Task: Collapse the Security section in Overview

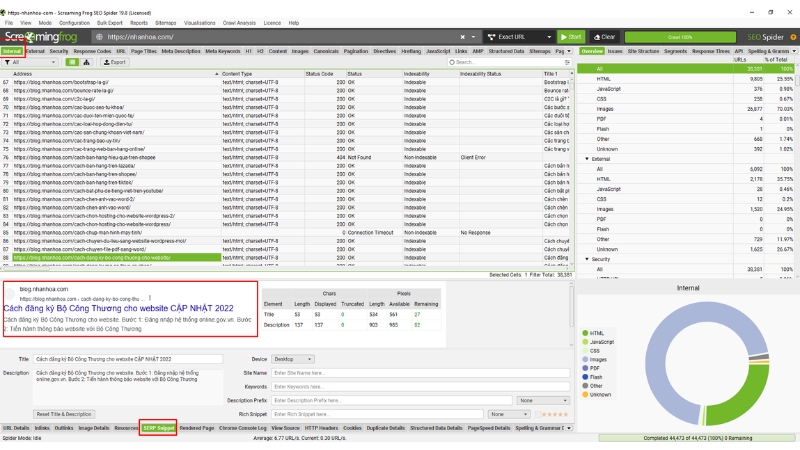Action: click(x=587, y=259)
